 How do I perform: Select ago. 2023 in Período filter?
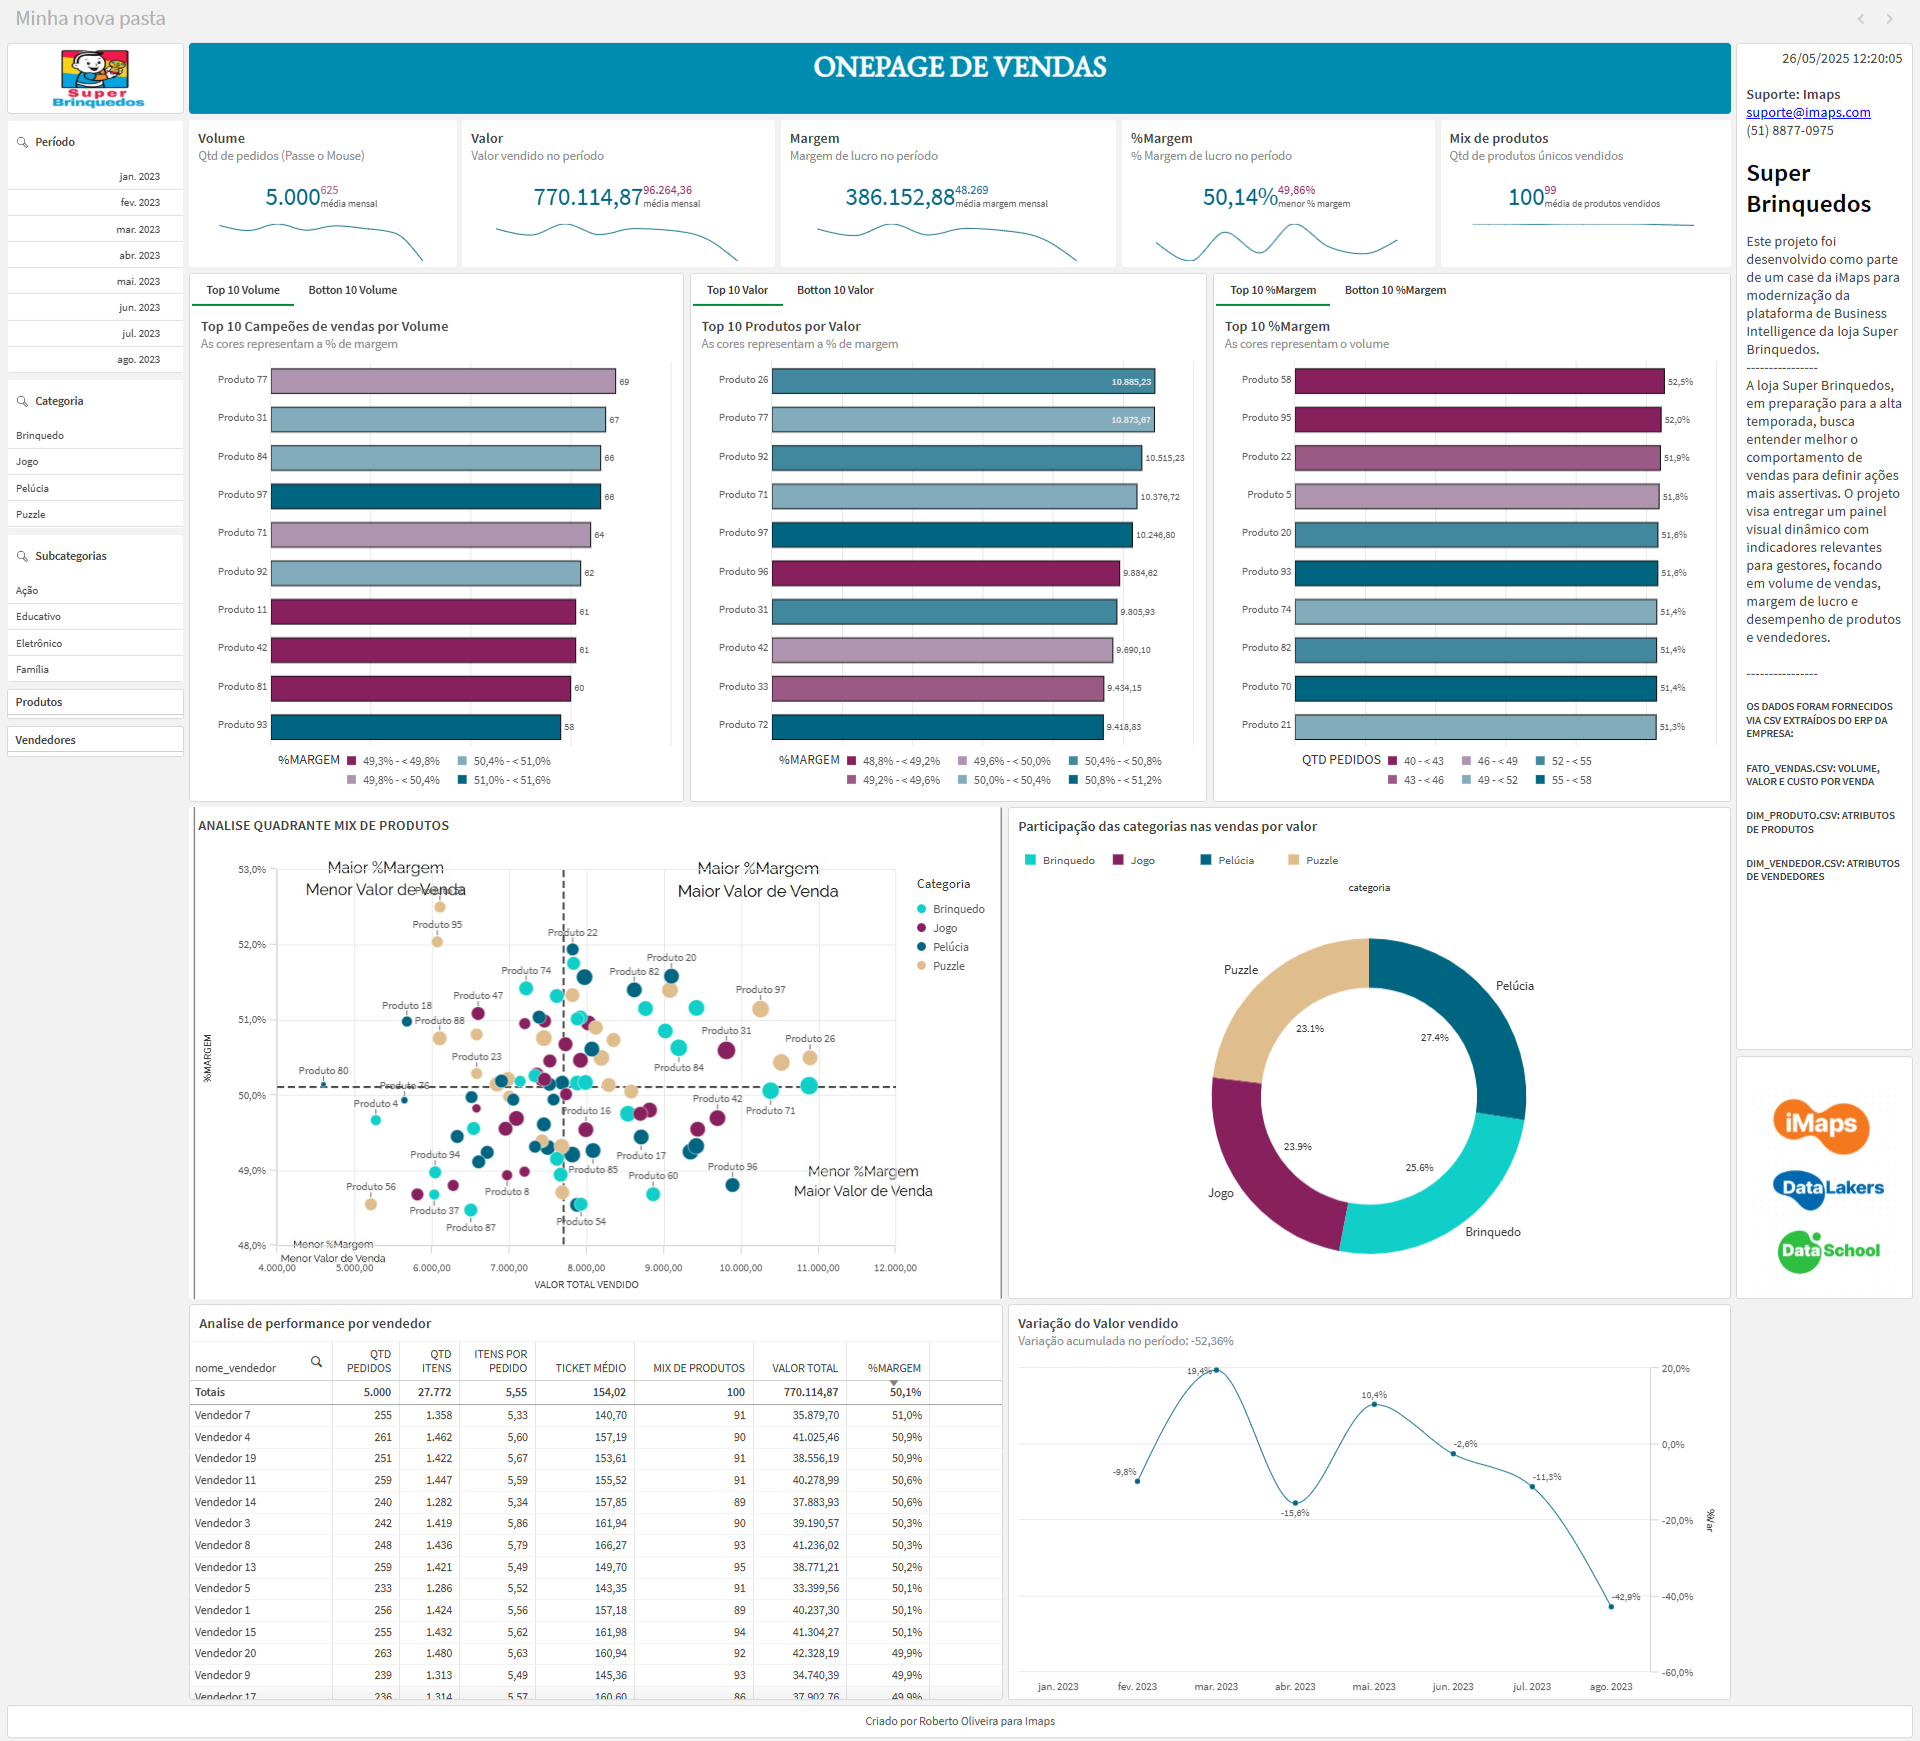tap(95, 360)
